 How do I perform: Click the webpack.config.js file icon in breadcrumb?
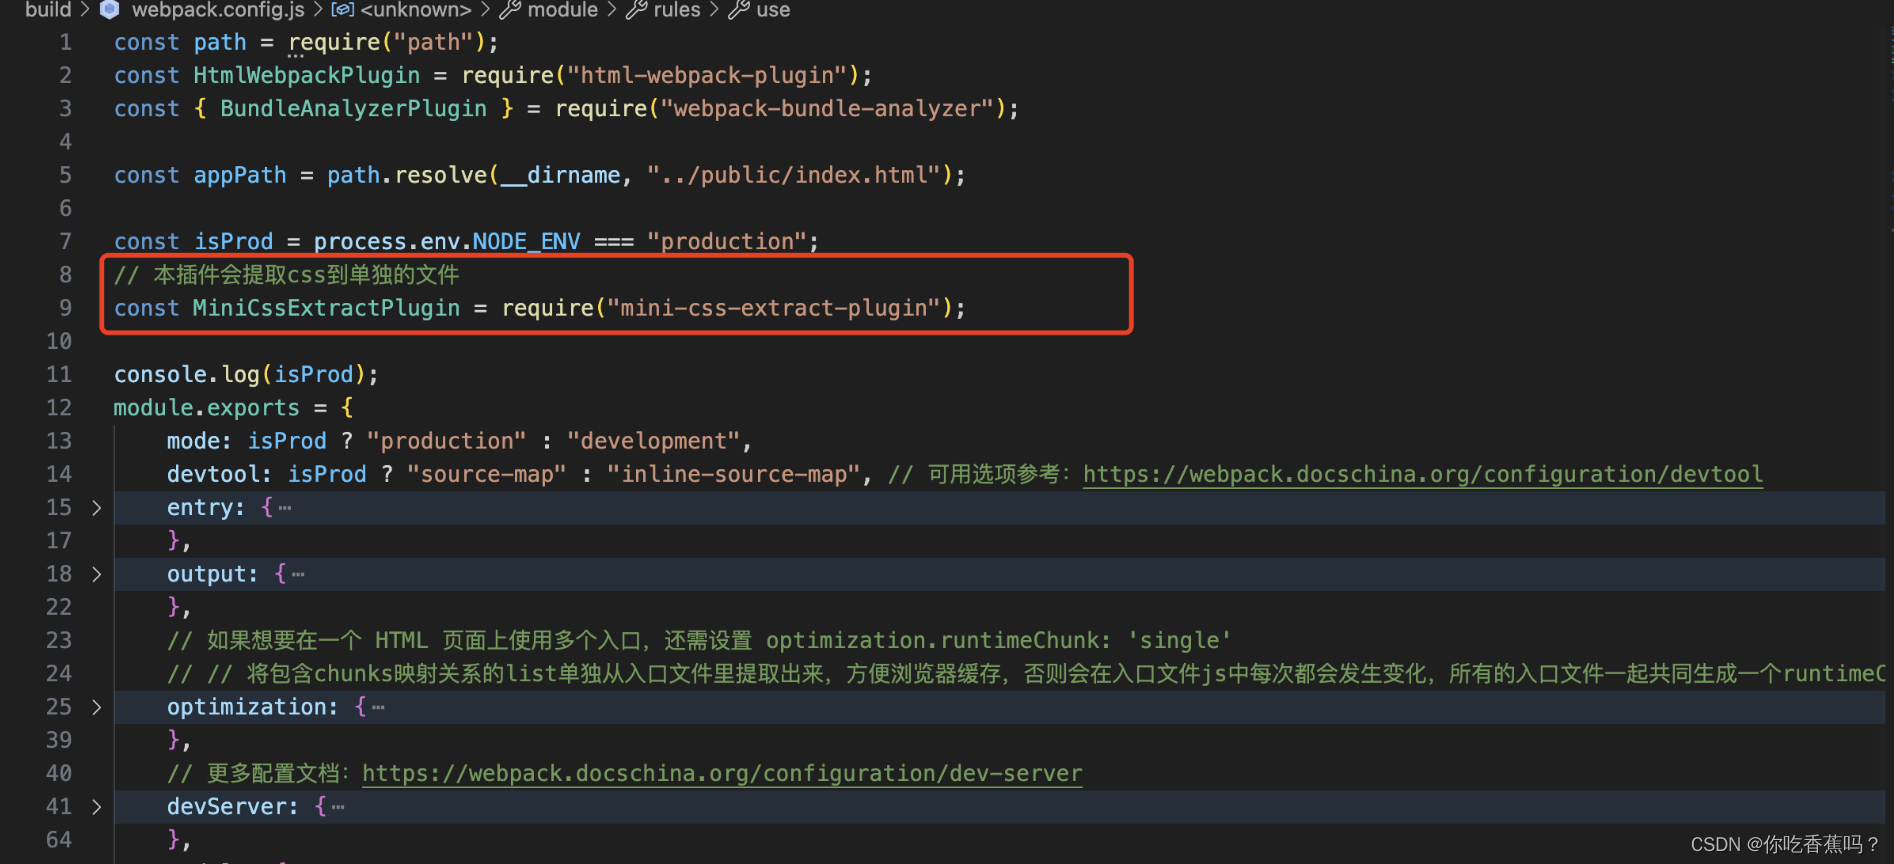coord(109,9)
